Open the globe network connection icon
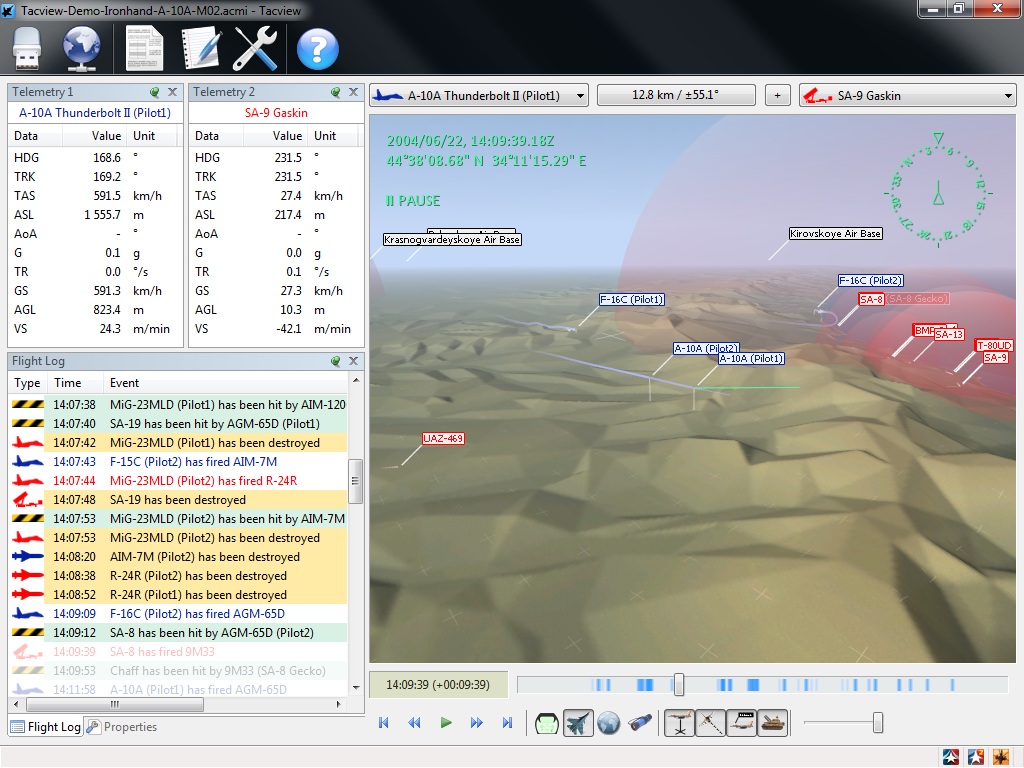 (x=82, y=47)
